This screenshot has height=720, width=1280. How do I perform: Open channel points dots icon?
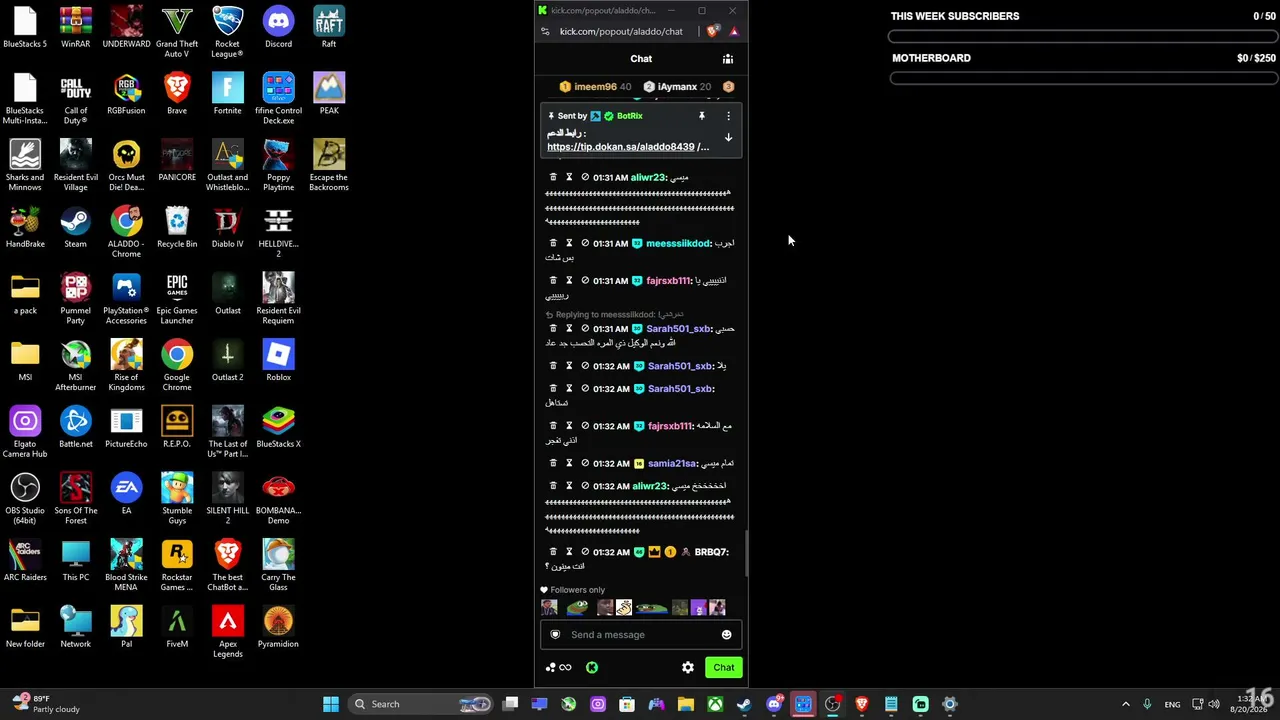[x=551, y=668]
